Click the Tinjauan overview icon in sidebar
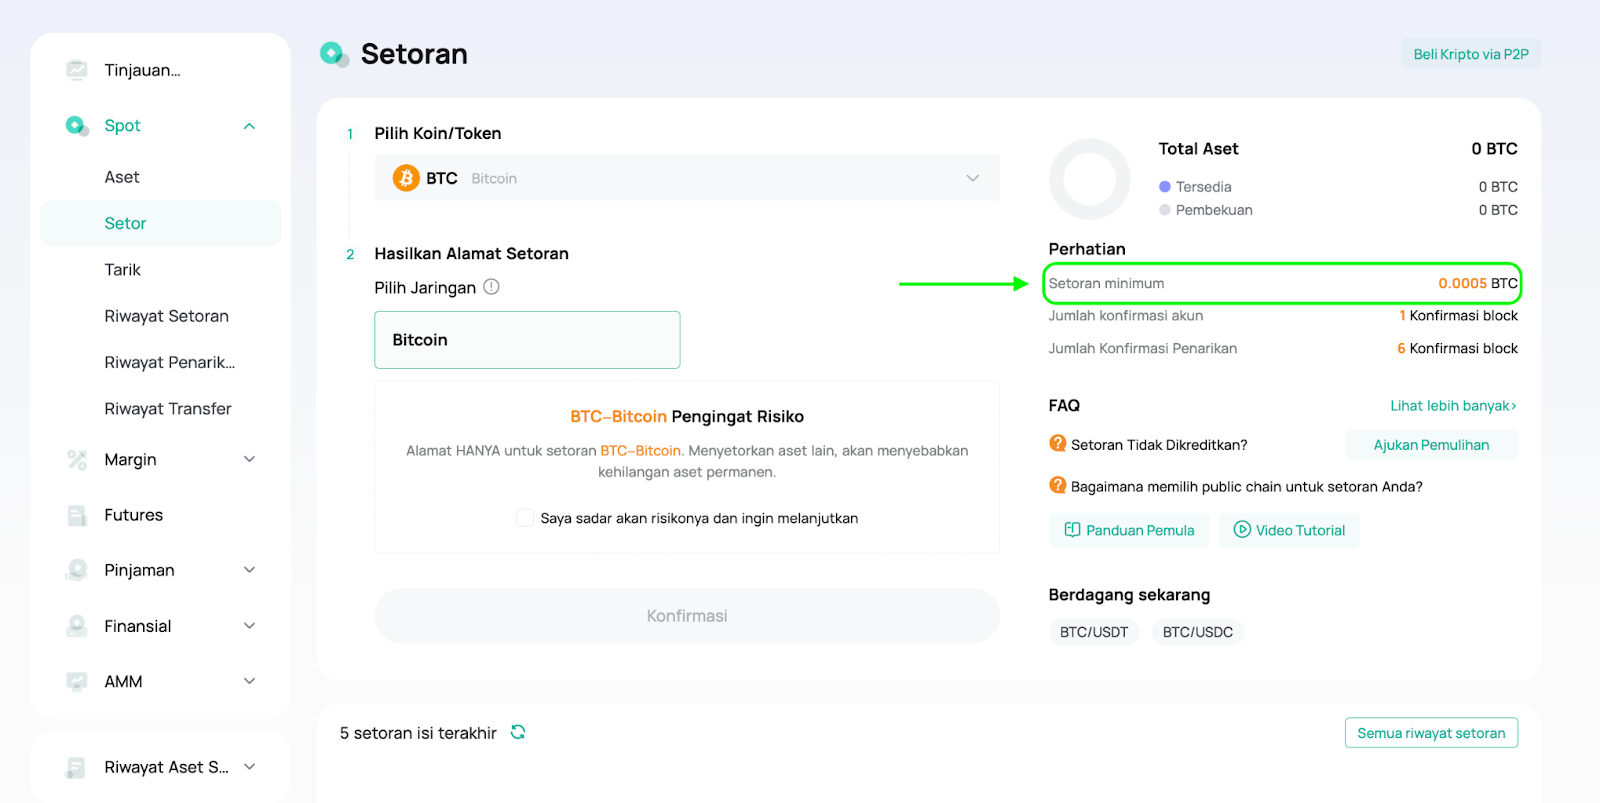 click(77, 70)
